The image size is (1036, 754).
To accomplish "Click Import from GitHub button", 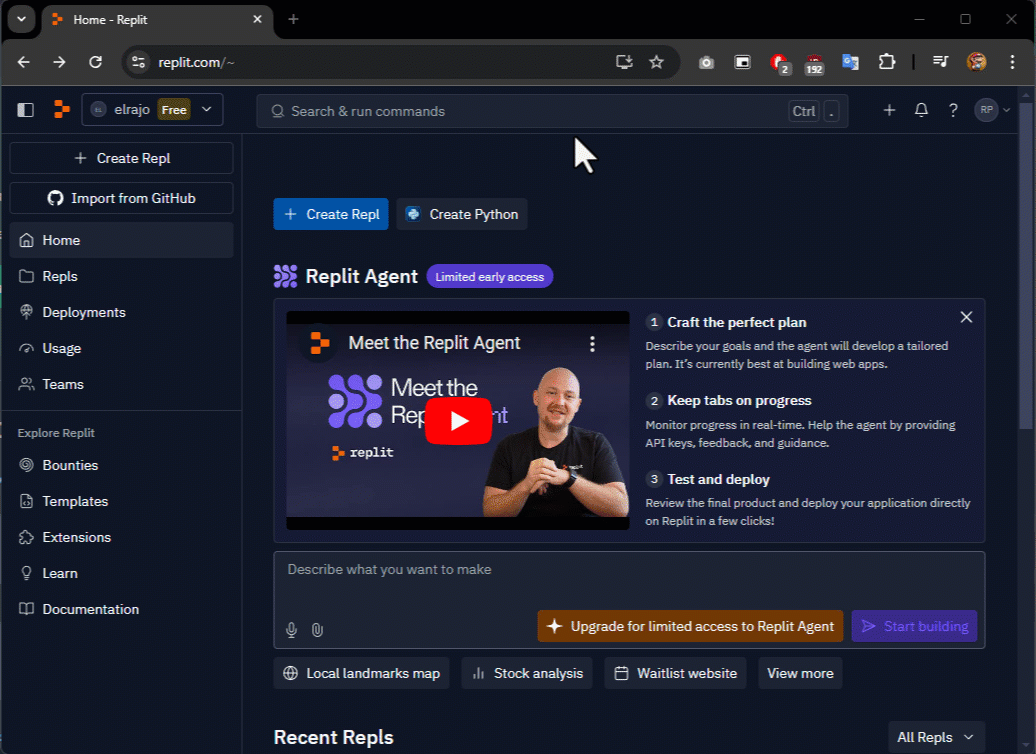I will click(122, 198).
